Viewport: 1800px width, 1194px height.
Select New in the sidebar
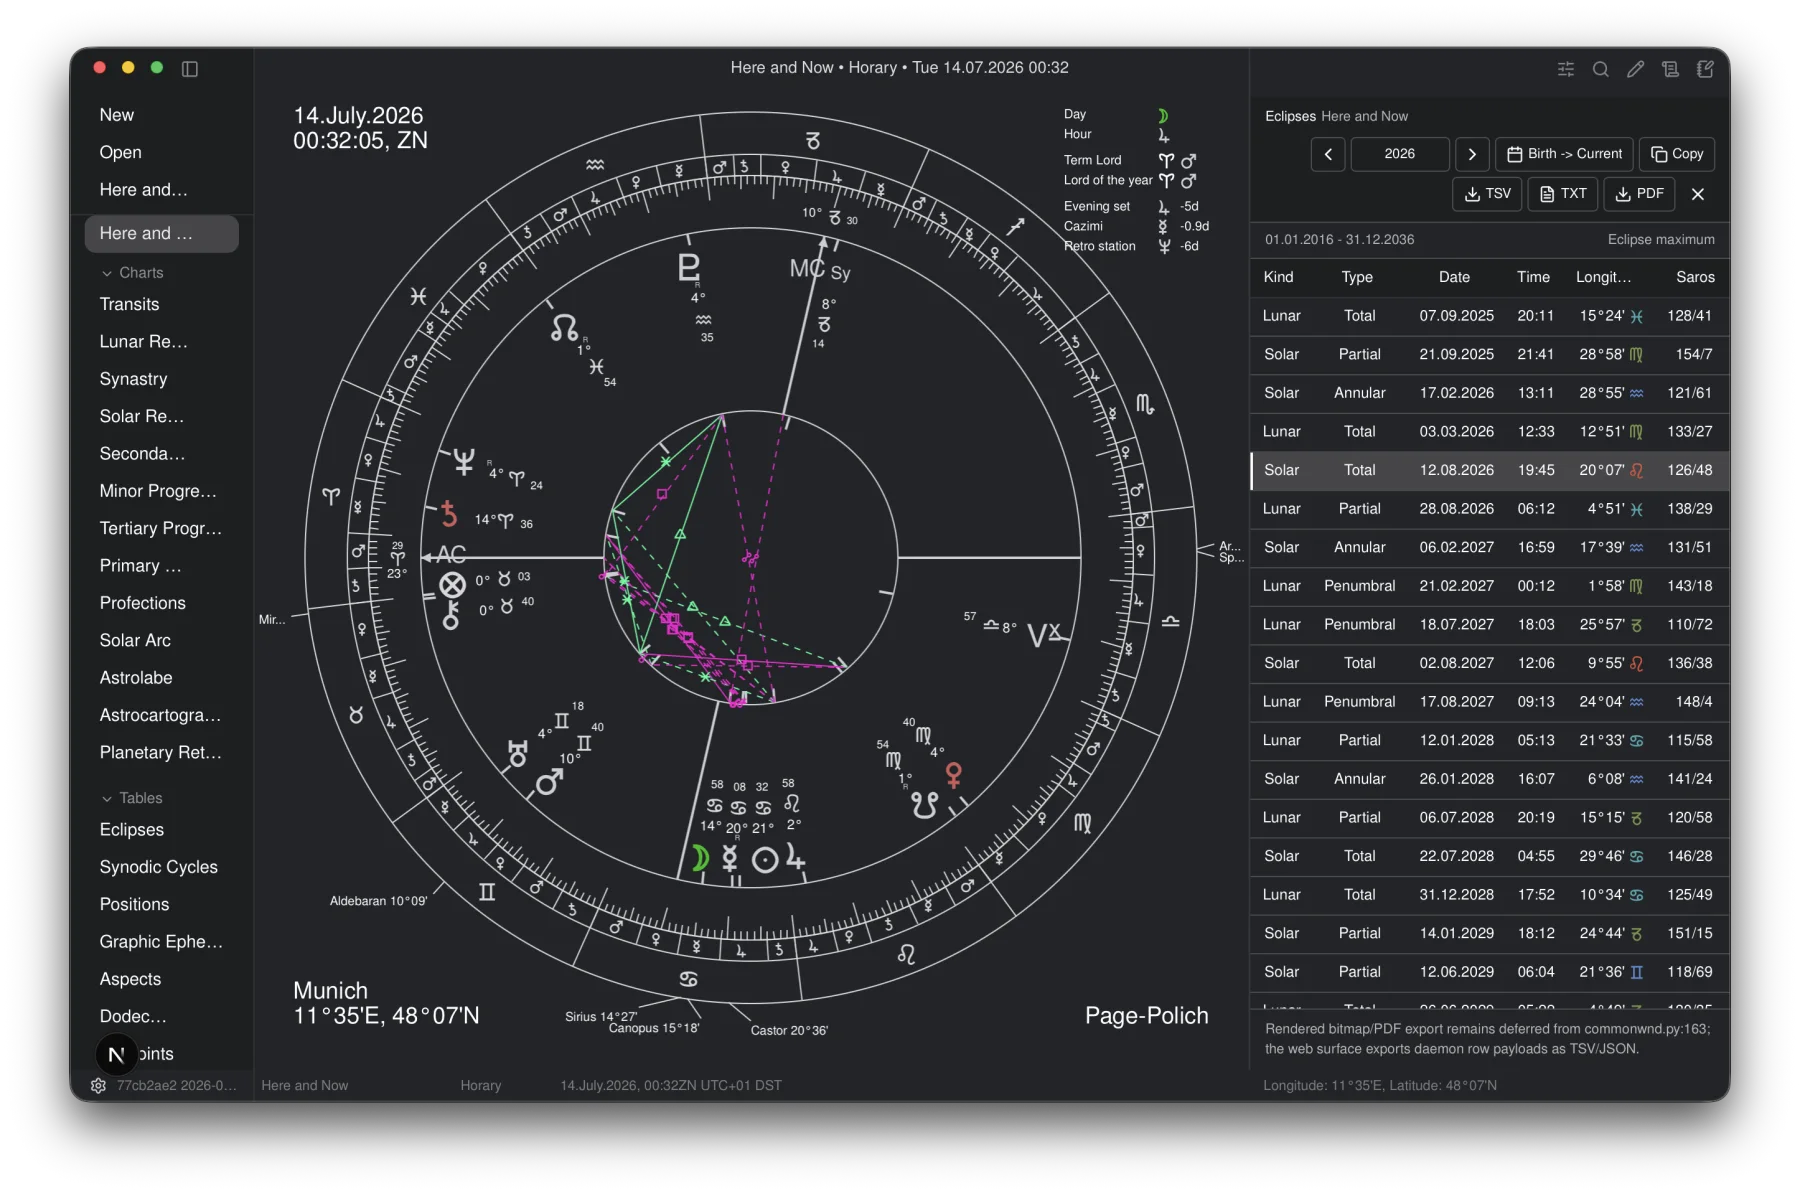(x=117, y=115)
